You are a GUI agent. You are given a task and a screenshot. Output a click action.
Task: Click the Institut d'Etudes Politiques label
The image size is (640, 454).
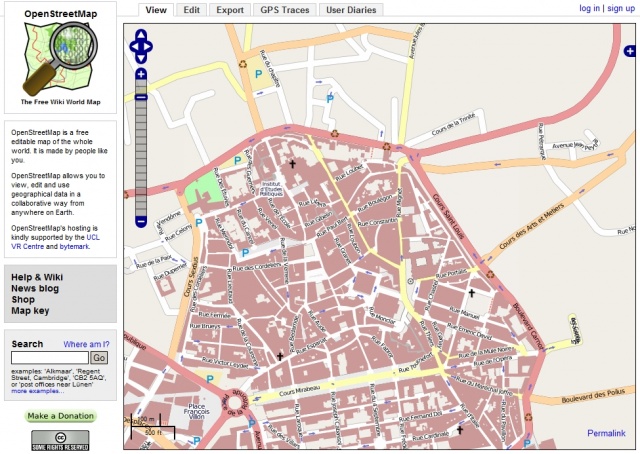tap(271, 189)
